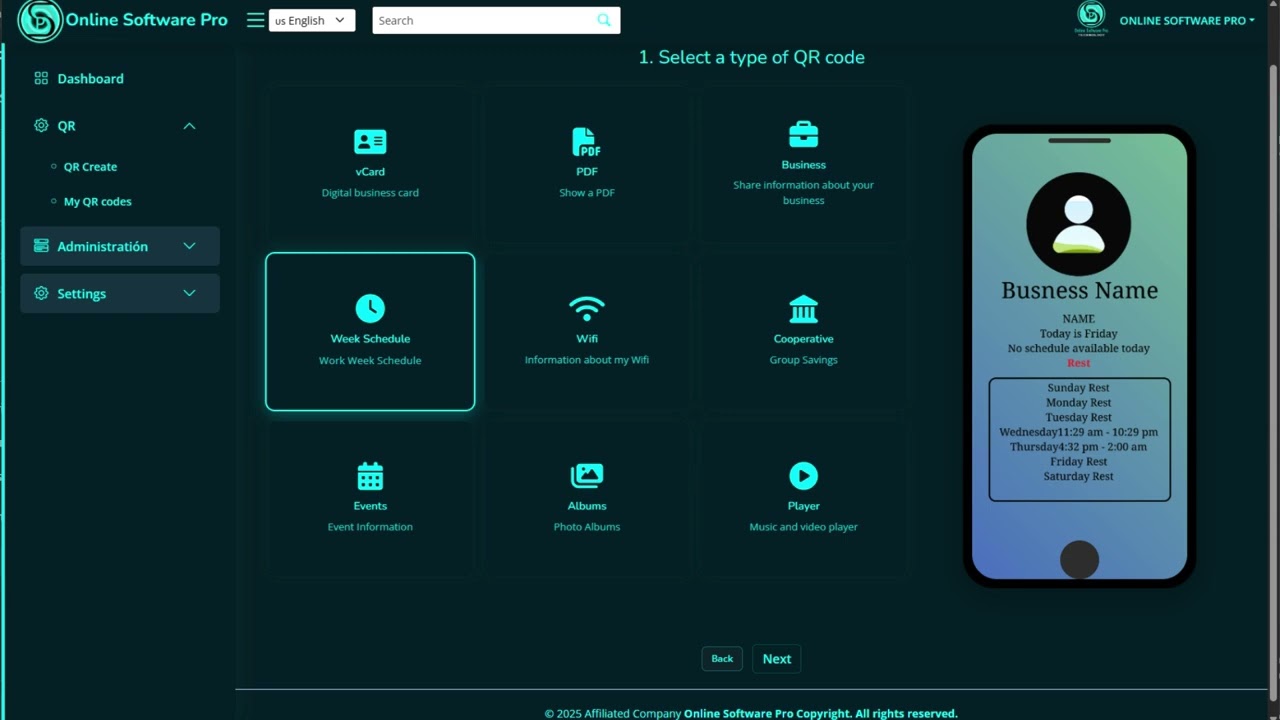The image size is (1280, 720).
Task: Click the Player play-circle icon
Action: click(x=803, y=476)
